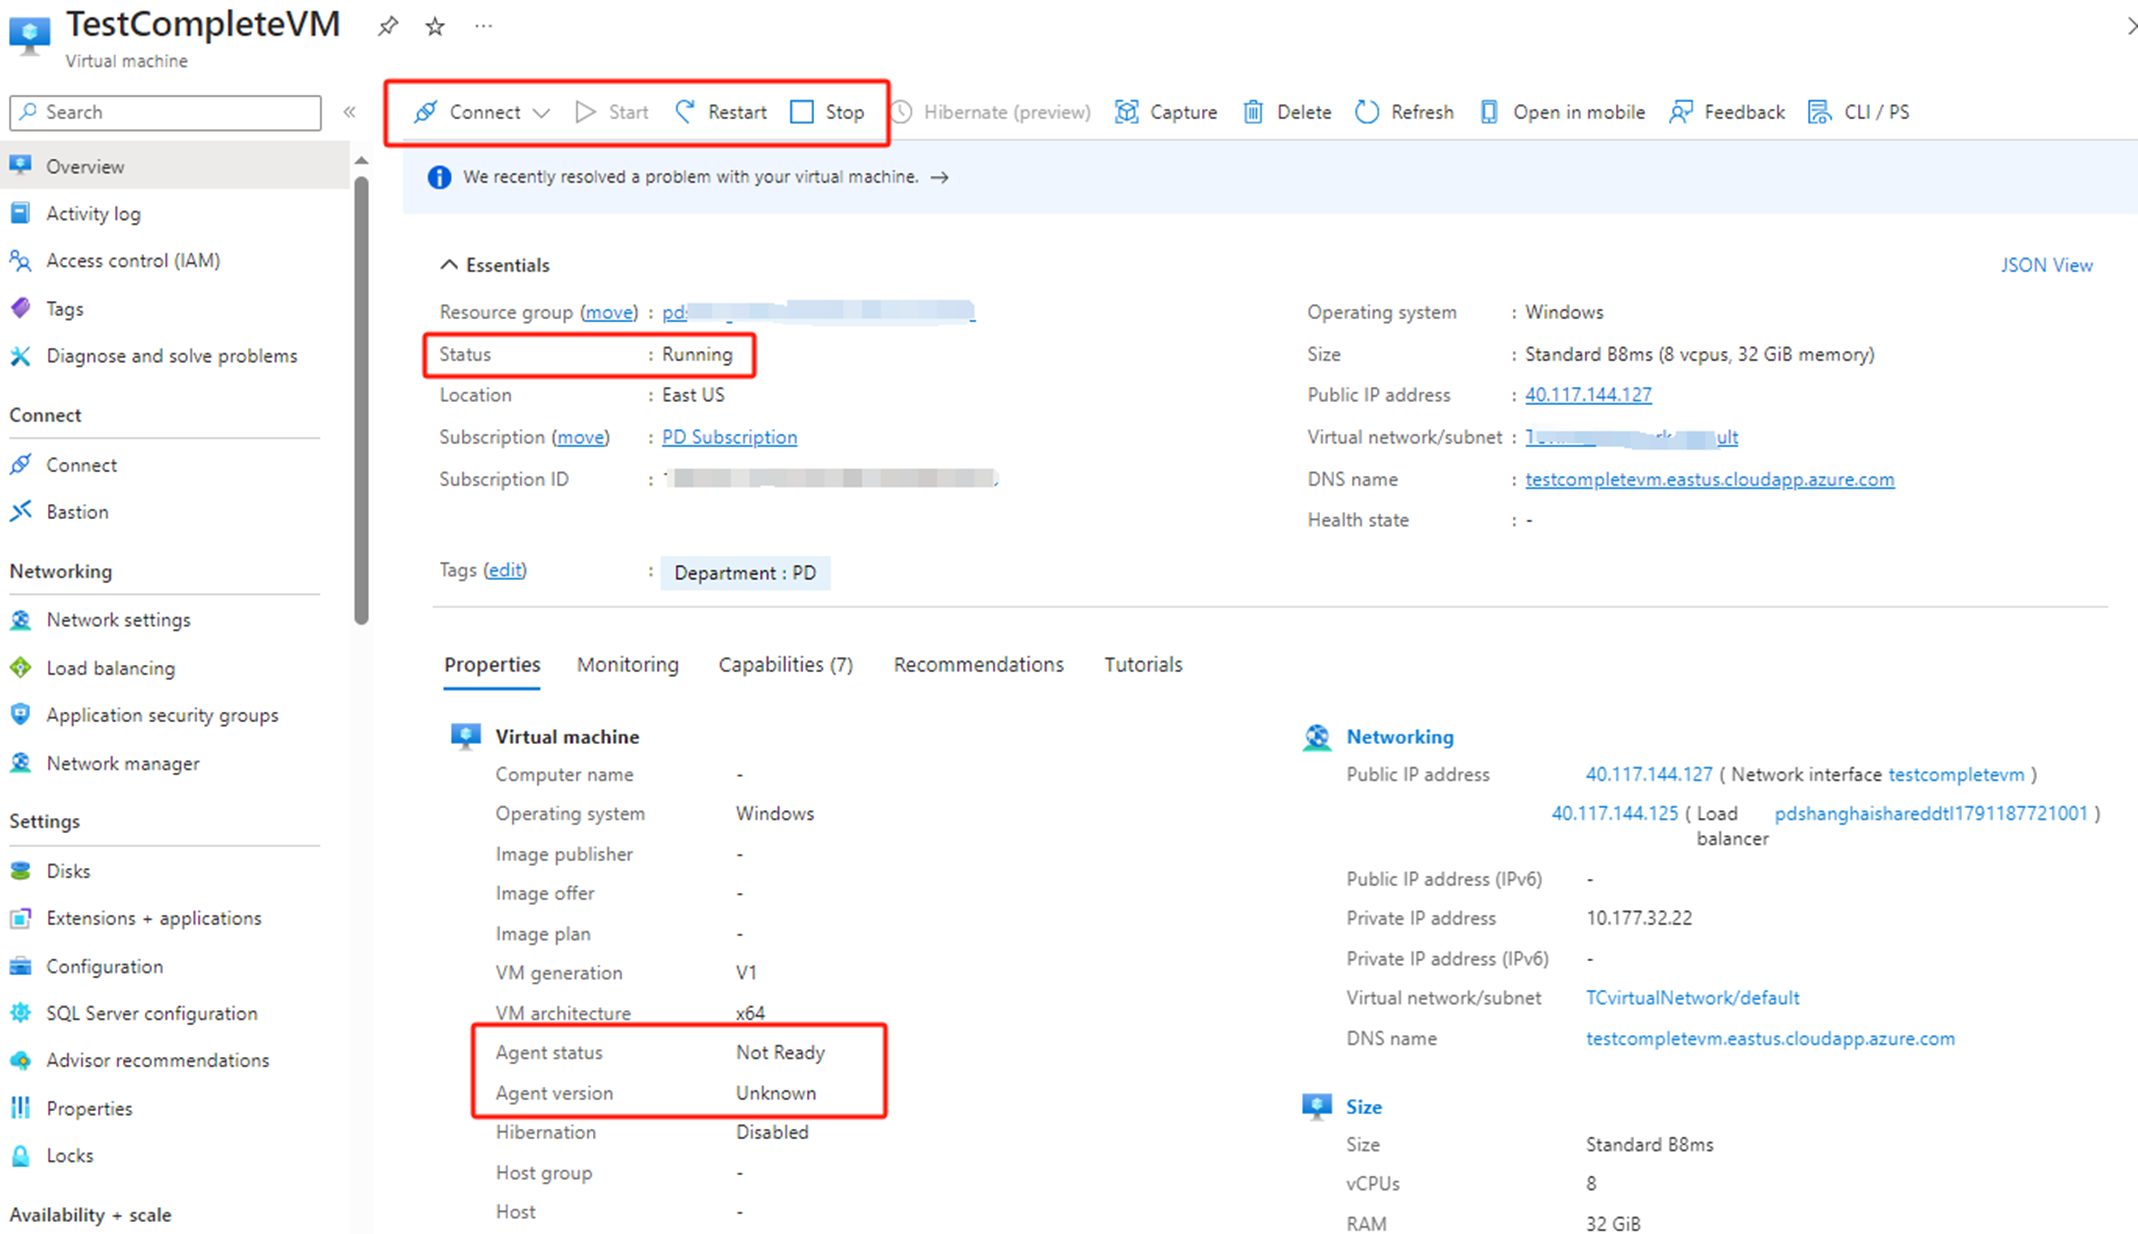Click the Capture toolbar button
This screenshot has width=2138, height=1234.
(x=1166, y=112)
